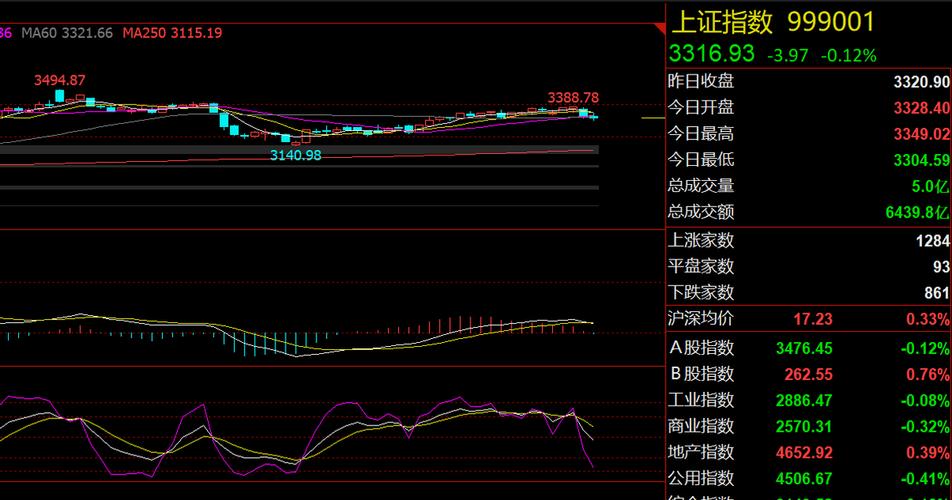Click the 今日最高 value 3349.02
This screenshot has width=952, height=500.
pyautogui.click(x=921, y=133)
